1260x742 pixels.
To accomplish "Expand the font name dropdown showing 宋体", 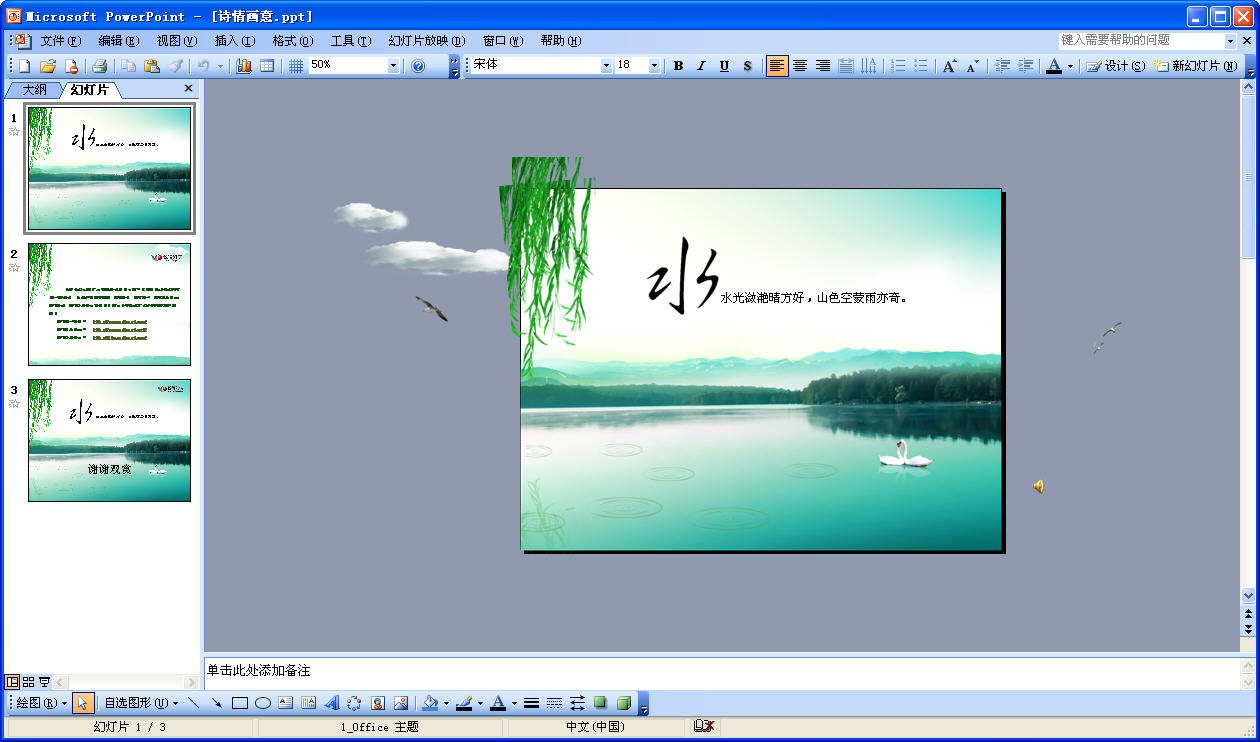I will 606,66.
